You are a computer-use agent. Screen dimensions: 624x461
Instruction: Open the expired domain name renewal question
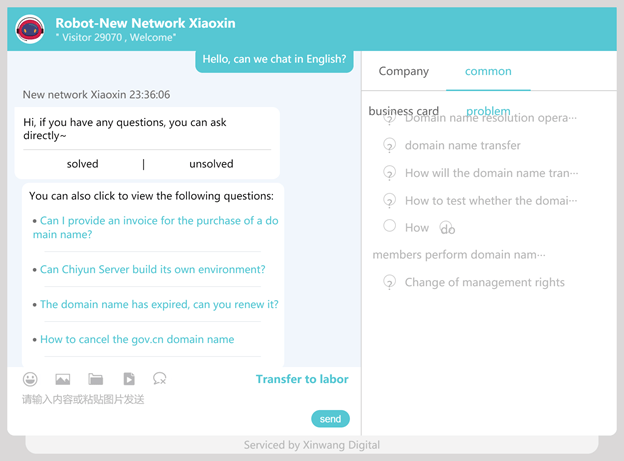point(159,305)
